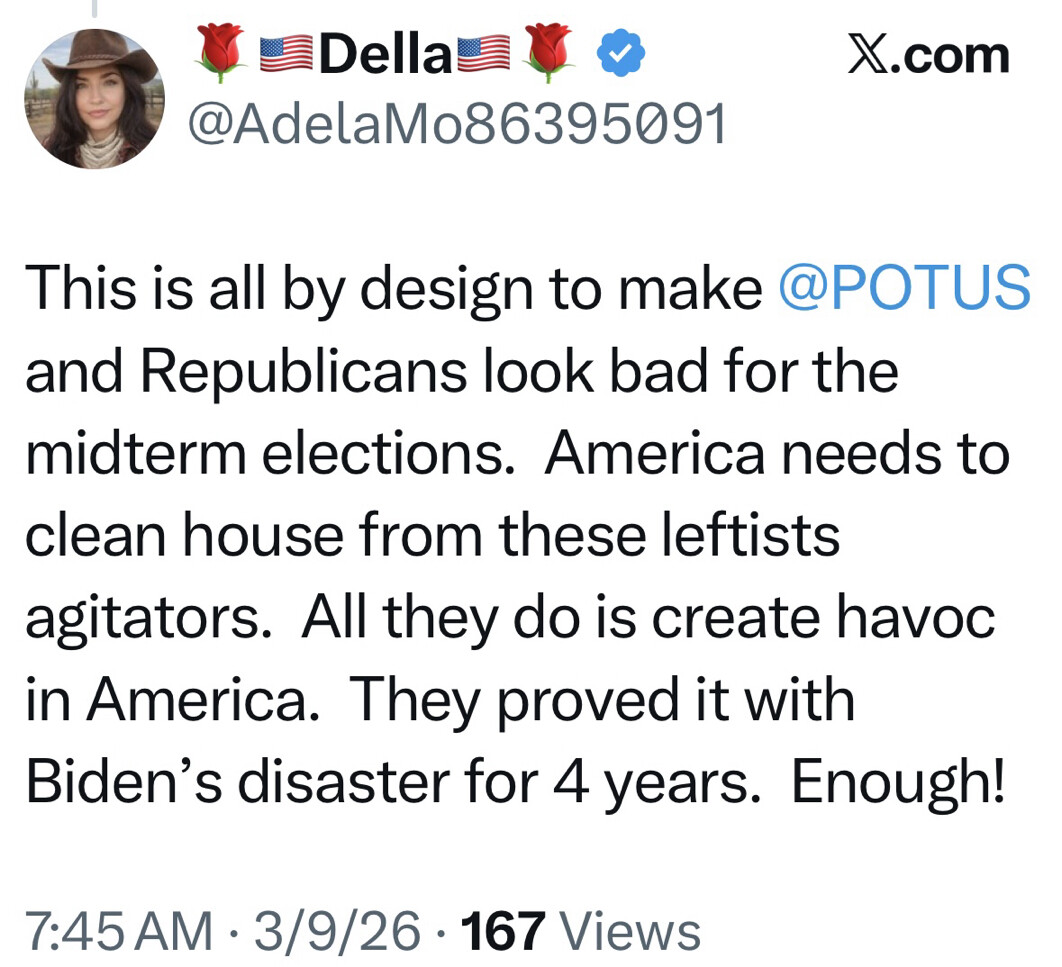Image resolution: width=1062 pixels, height=967 pixels.
Task: Click the word Enough! in tweet
Action: coord(897,782)
